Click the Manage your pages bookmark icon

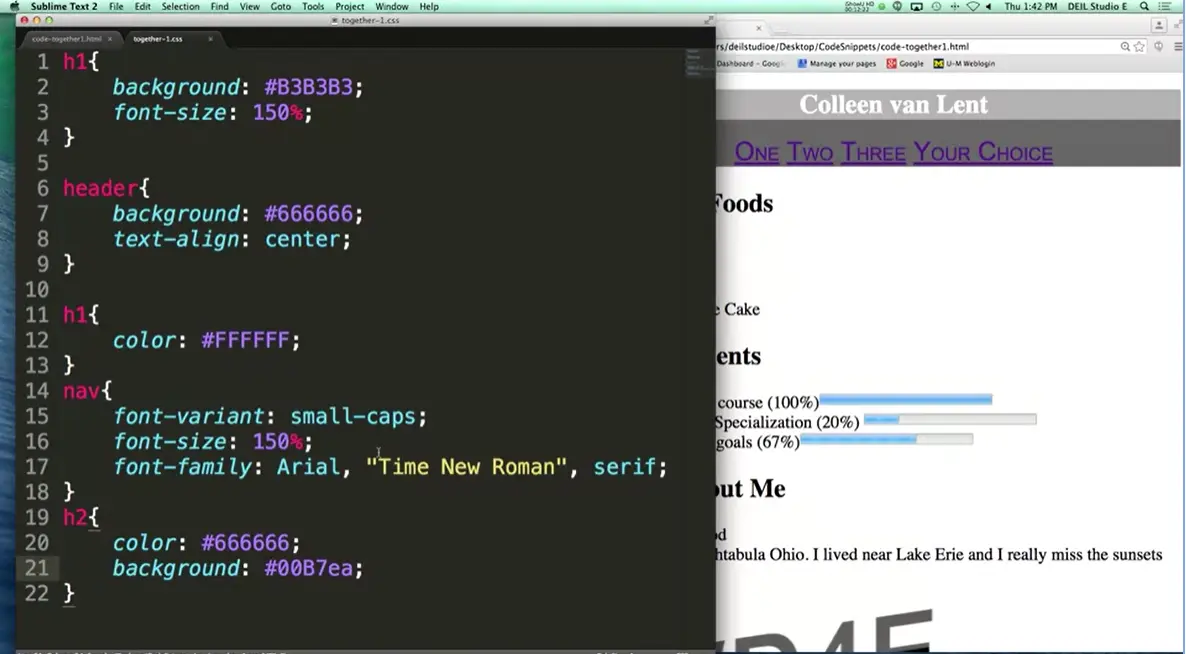[x=803, y=63]
